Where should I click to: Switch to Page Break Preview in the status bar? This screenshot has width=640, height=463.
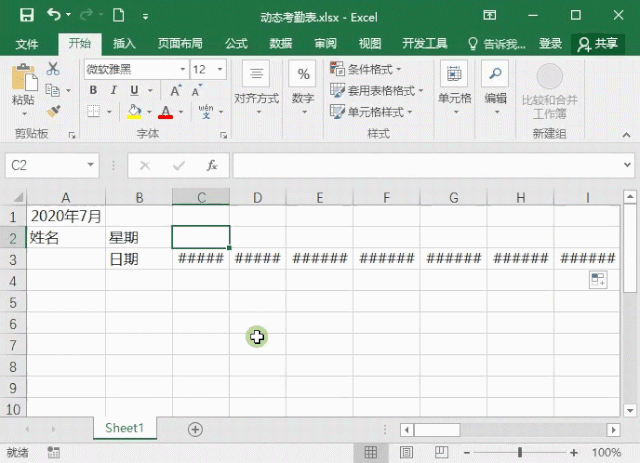coord(442,452)
